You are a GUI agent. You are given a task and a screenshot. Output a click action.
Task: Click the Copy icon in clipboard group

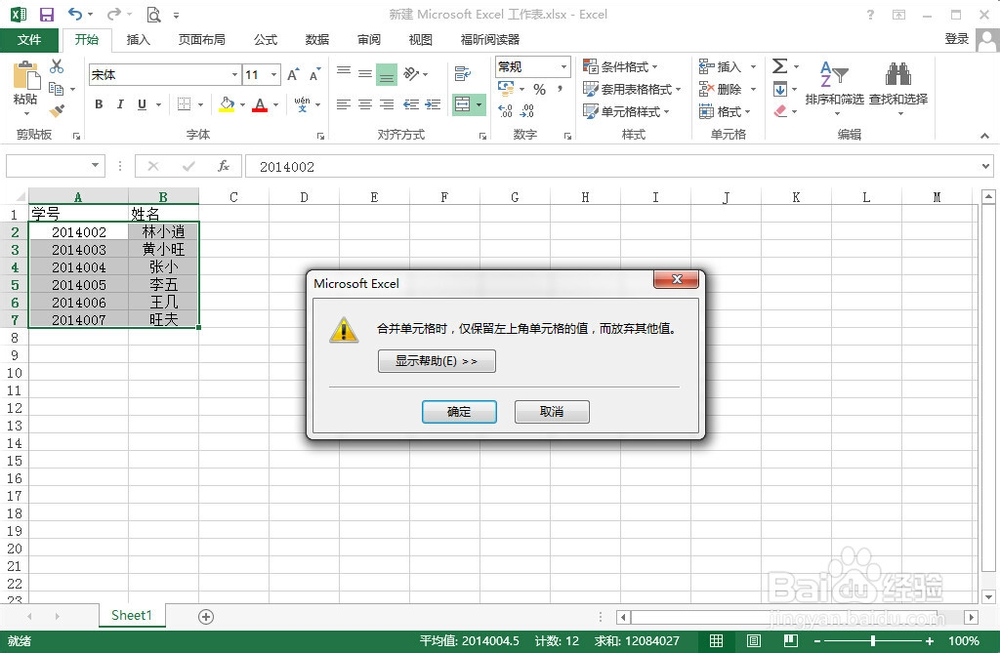(56, 89)
